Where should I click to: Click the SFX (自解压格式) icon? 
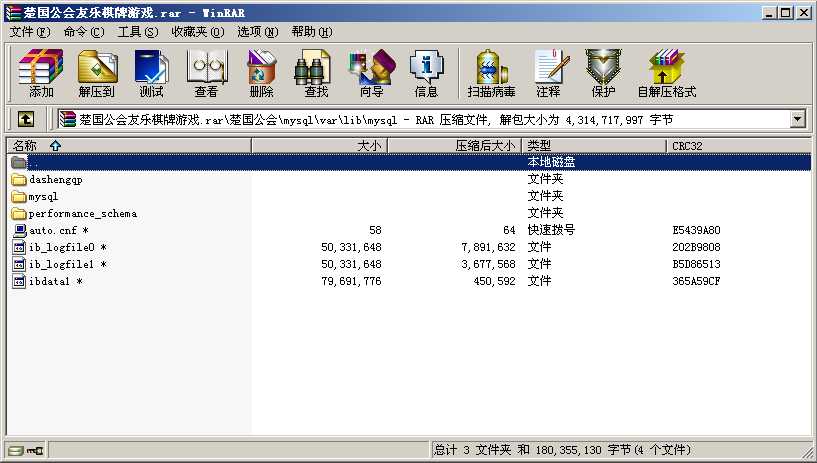click(x=667, y=73)
